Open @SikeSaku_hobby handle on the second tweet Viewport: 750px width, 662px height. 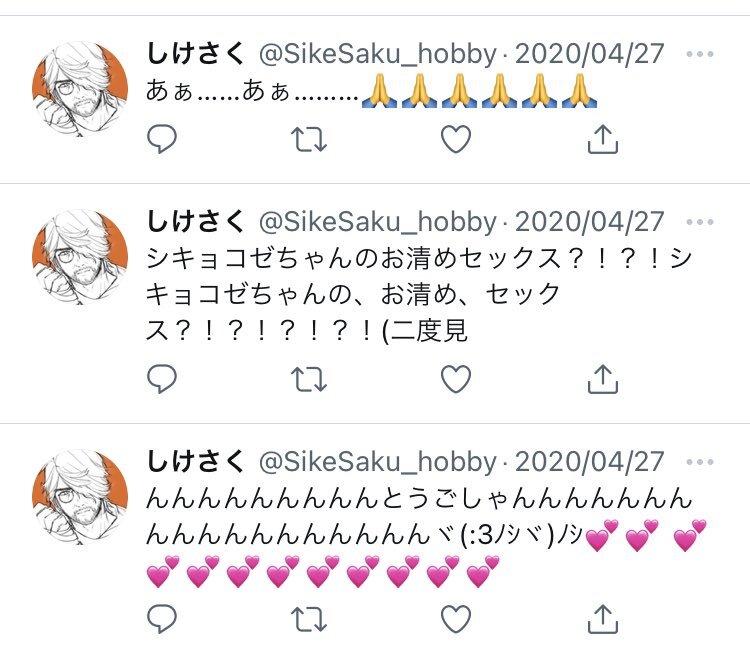coord(378,222)
